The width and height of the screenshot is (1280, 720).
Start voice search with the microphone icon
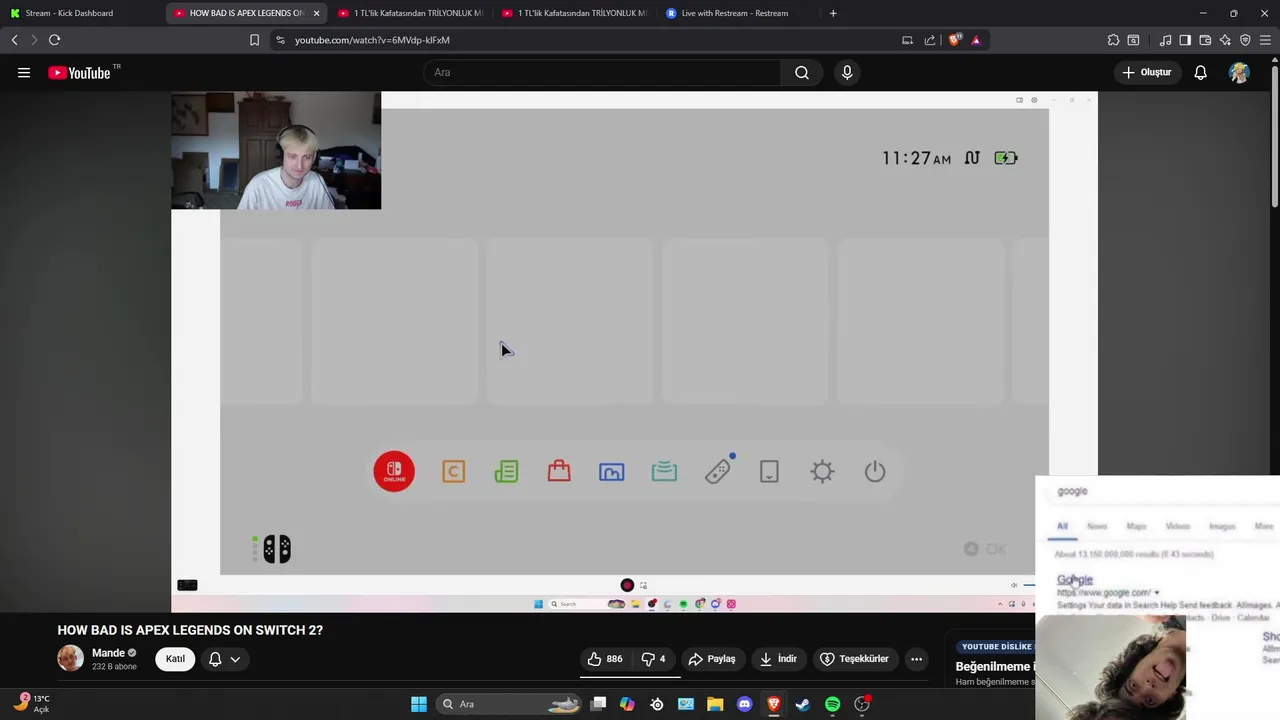(847, 72)
